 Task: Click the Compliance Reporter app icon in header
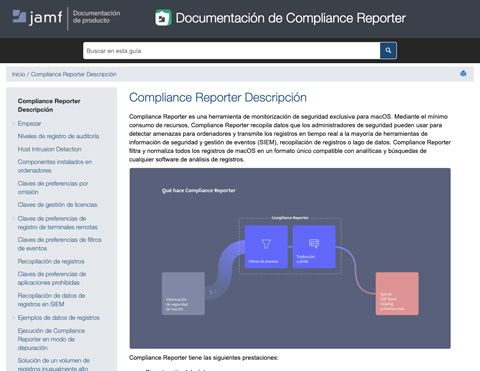click(163, 18)
